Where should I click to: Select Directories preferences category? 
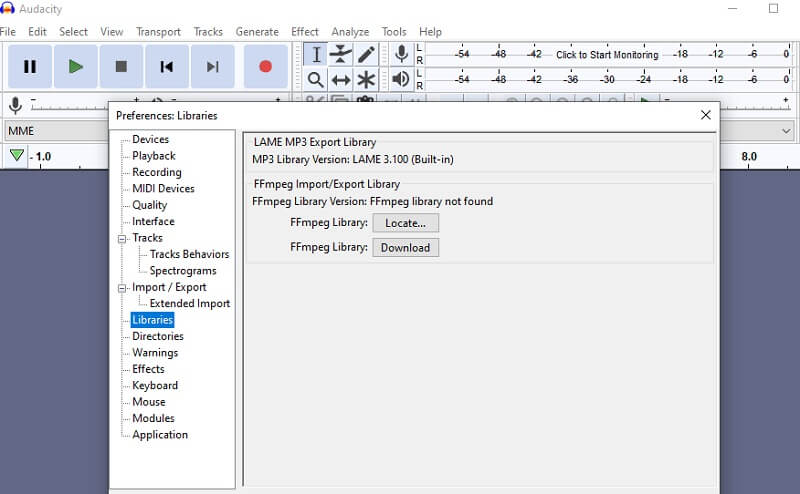[x=158, y=336]
